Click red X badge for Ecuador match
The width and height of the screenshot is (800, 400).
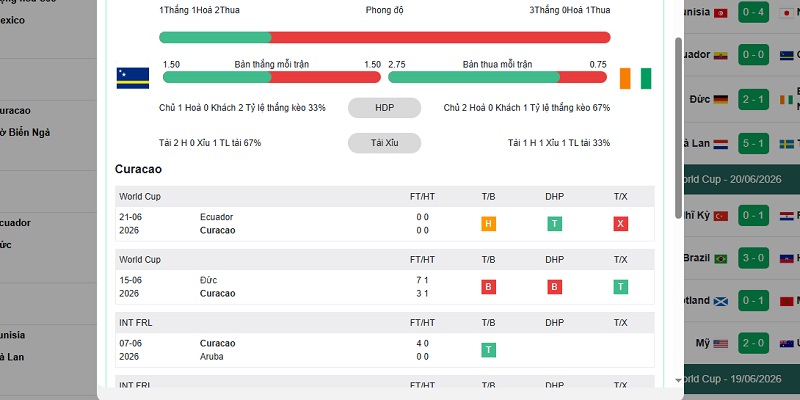point(620,223)
